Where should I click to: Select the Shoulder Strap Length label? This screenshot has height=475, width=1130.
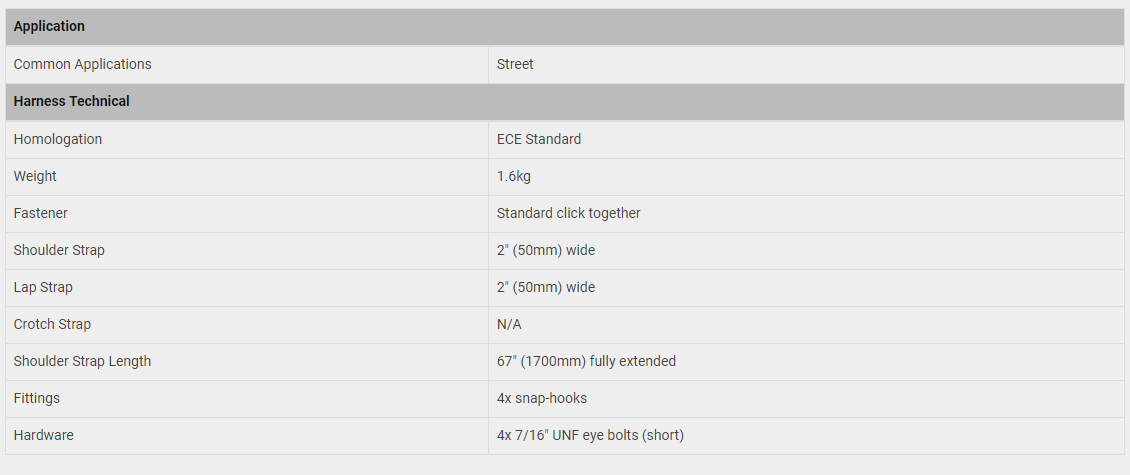coord(82,361)
